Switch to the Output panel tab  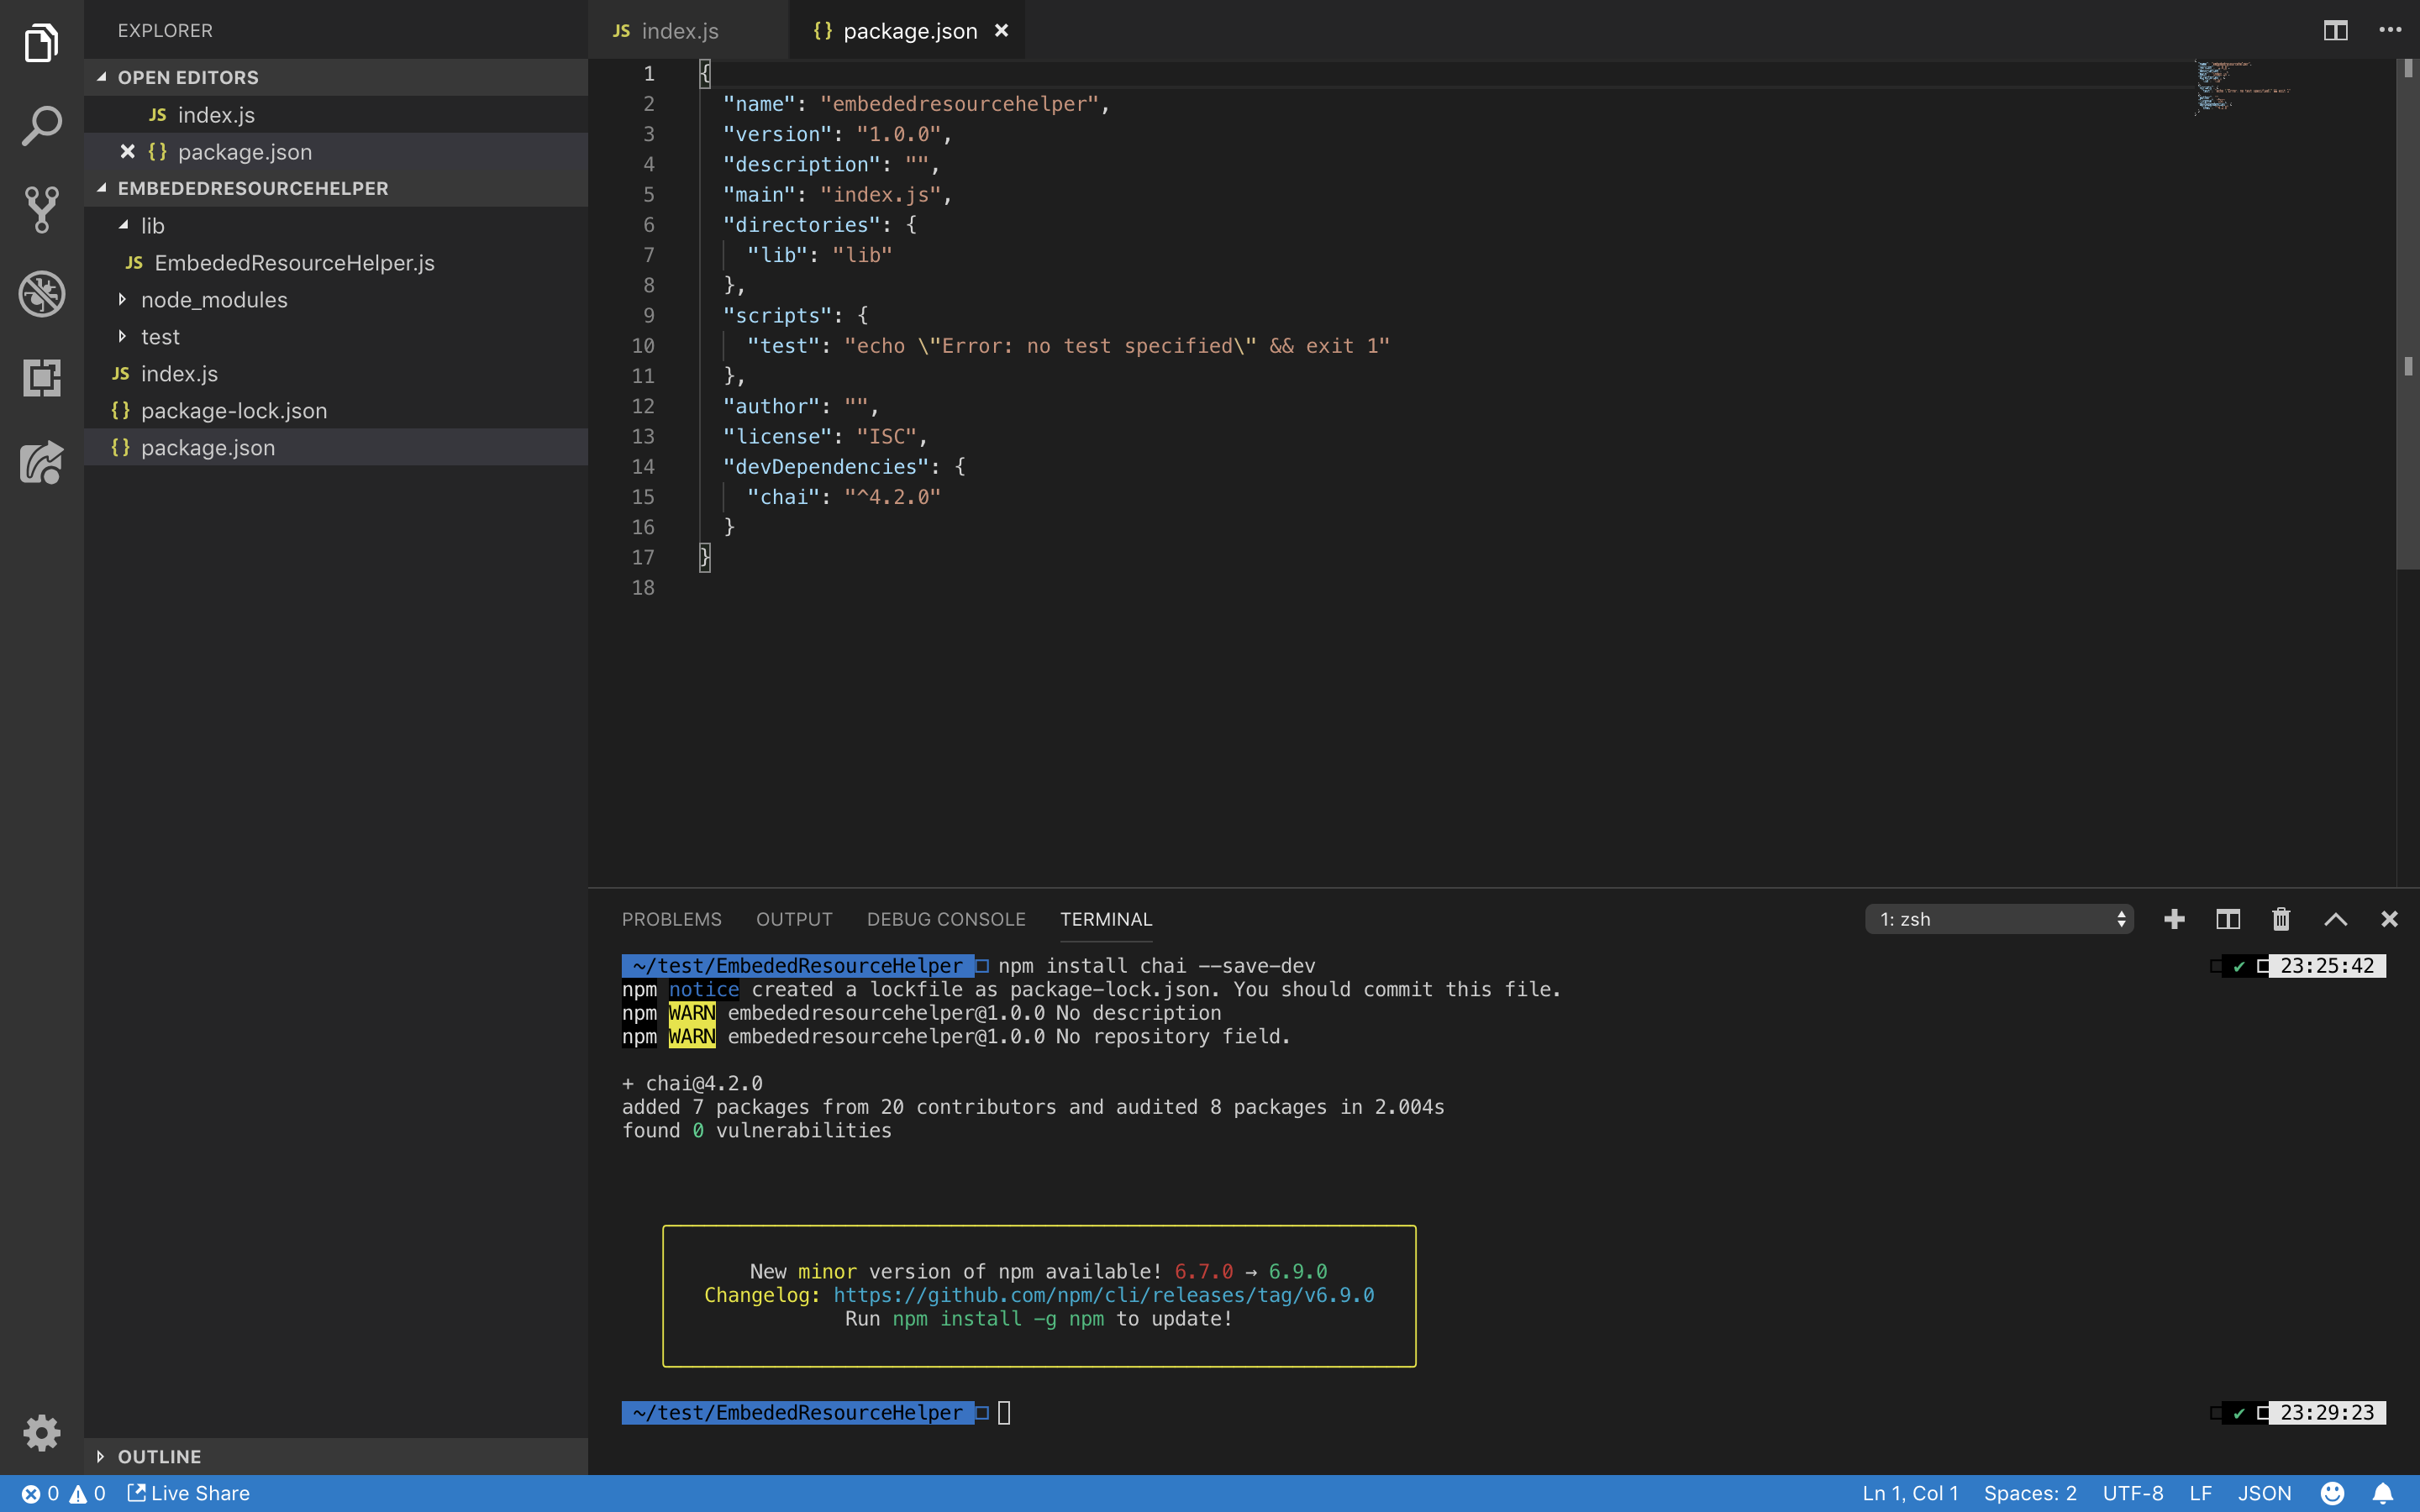pyautogui.click(x=794, y=919)
